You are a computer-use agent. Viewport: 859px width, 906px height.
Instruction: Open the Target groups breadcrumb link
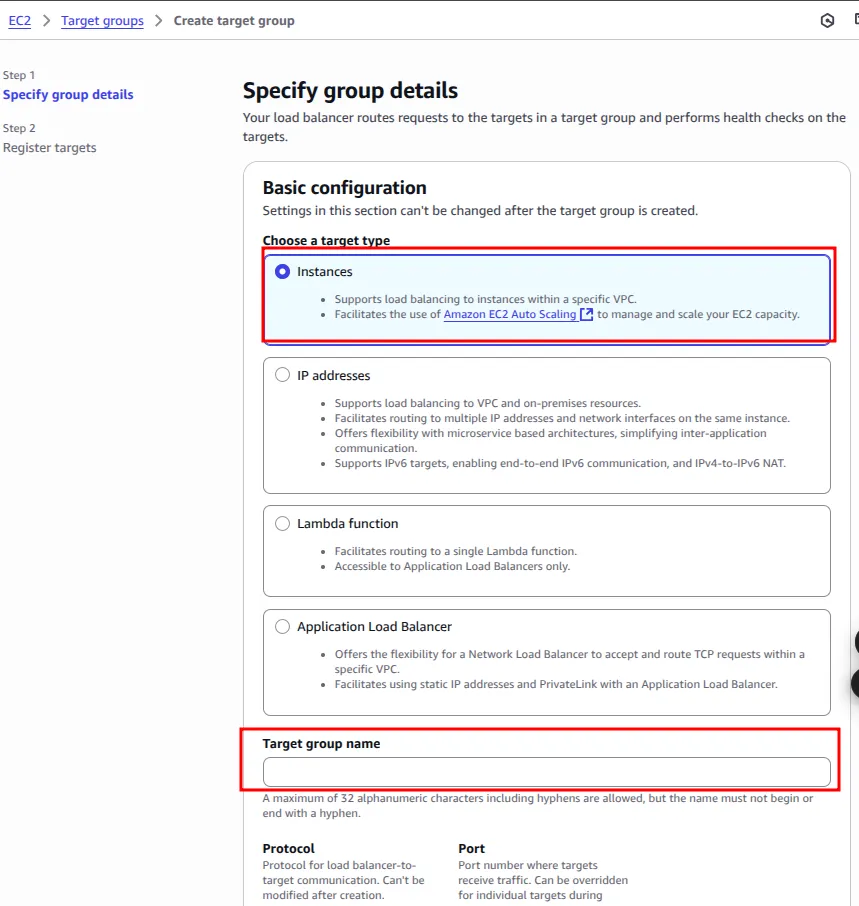[102, 21]
